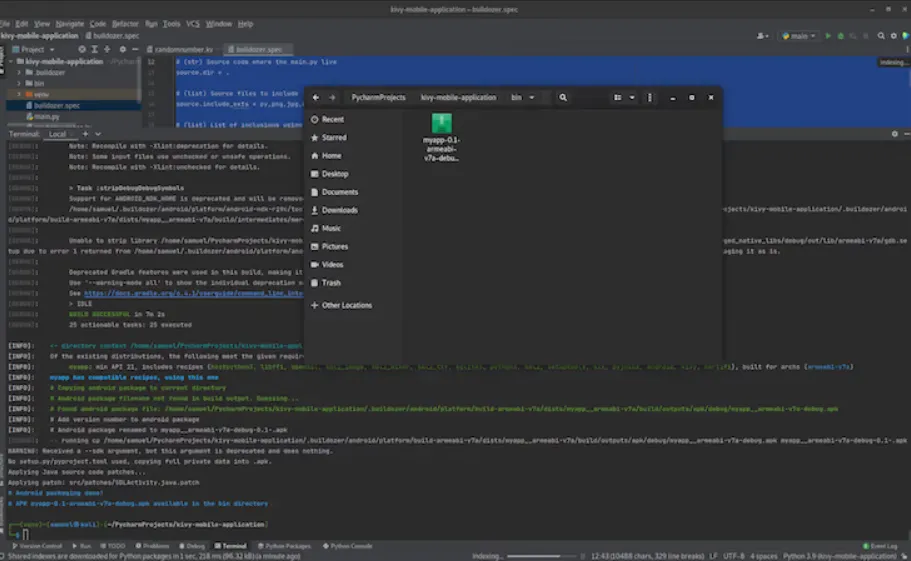The image size is (911, 561).
Task: Open the main run configuration dropdown
Action: click(x=798, y=36)
